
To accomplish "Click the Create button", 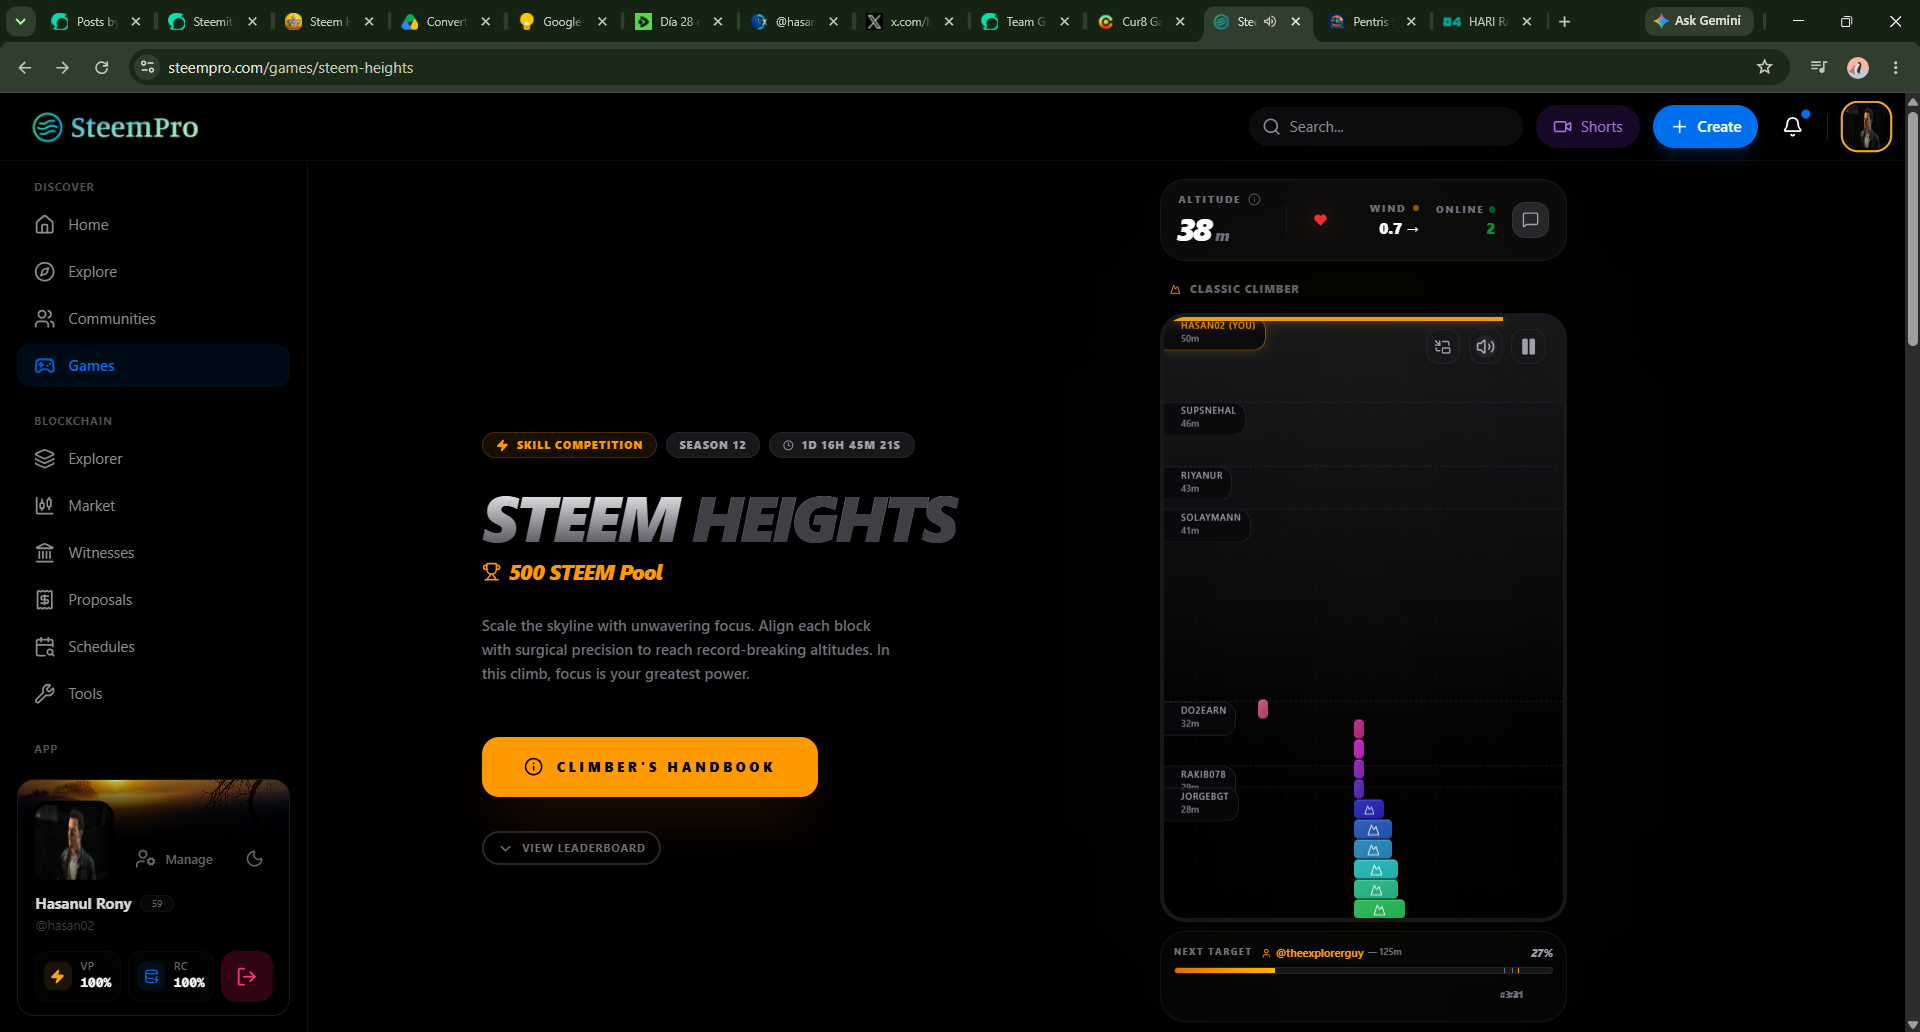I will click(x=1705, y=127).
